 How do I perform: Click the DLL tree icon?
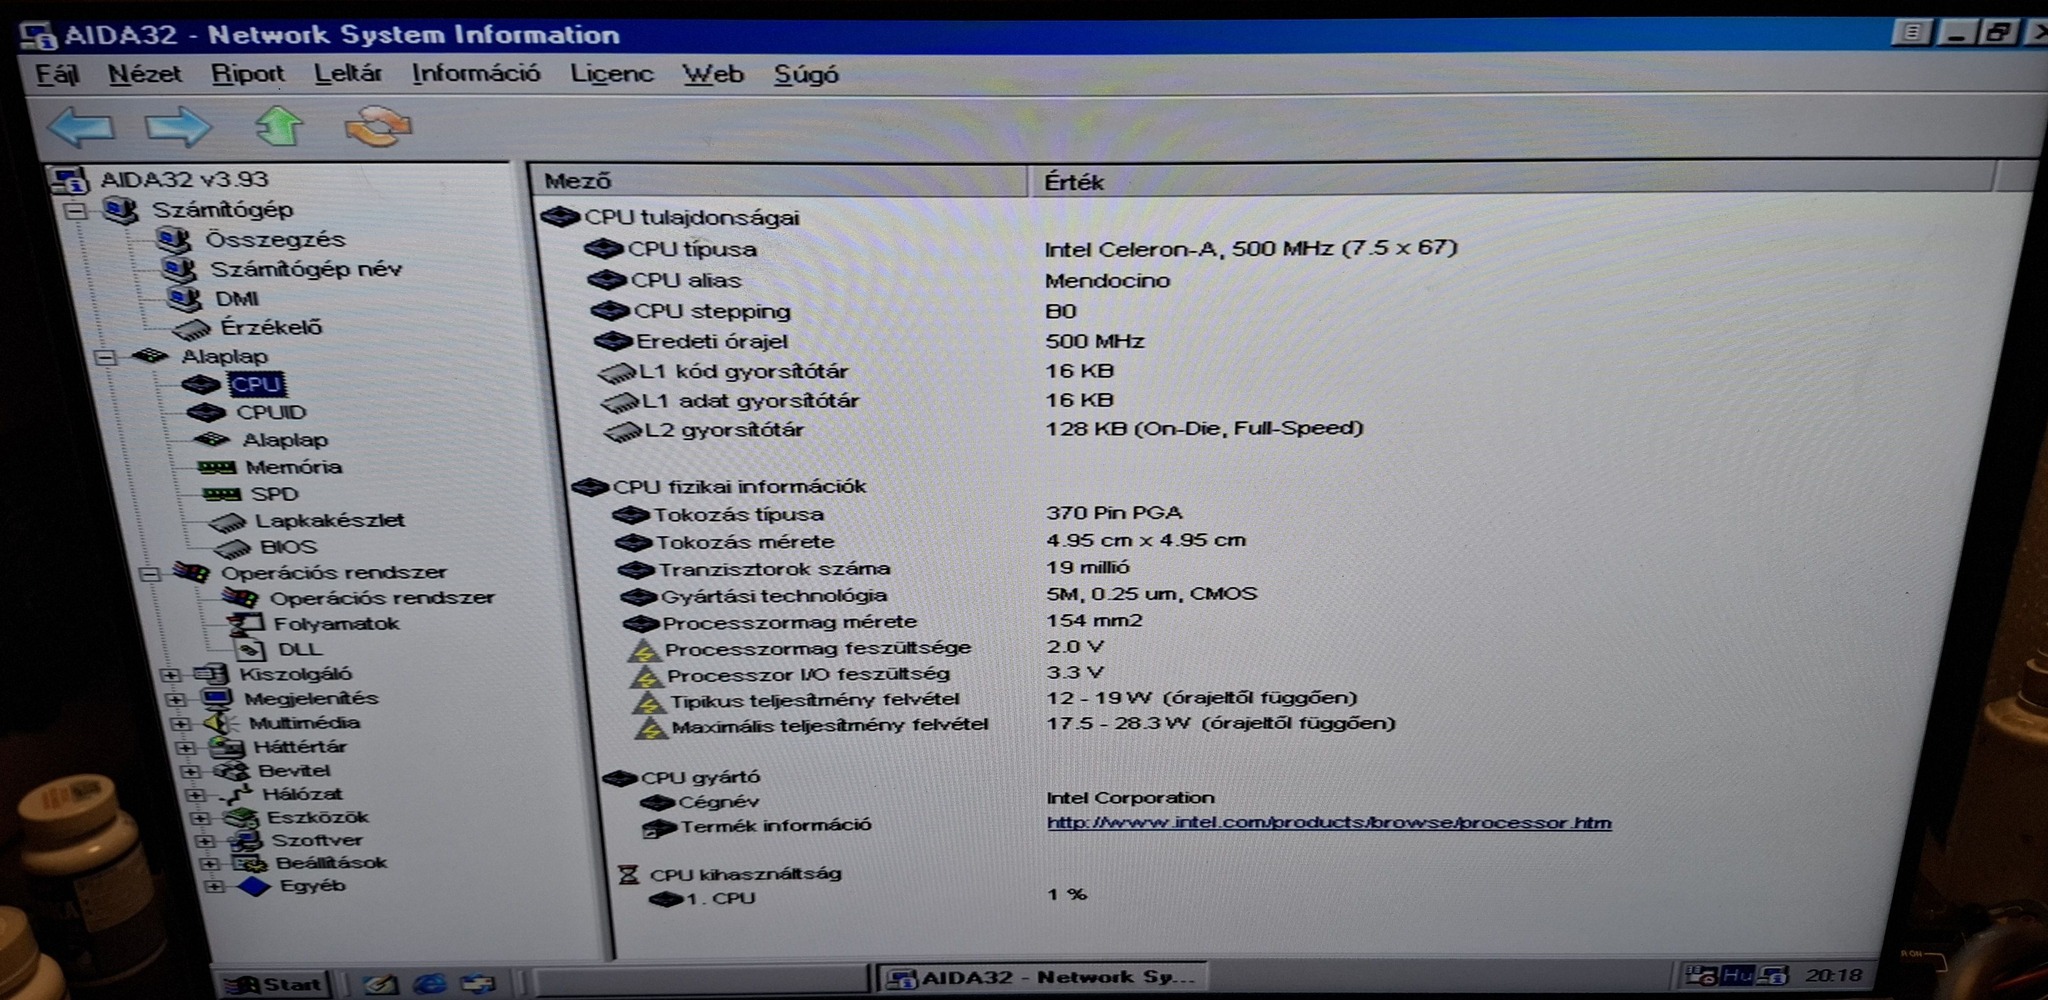click(249, 649)
